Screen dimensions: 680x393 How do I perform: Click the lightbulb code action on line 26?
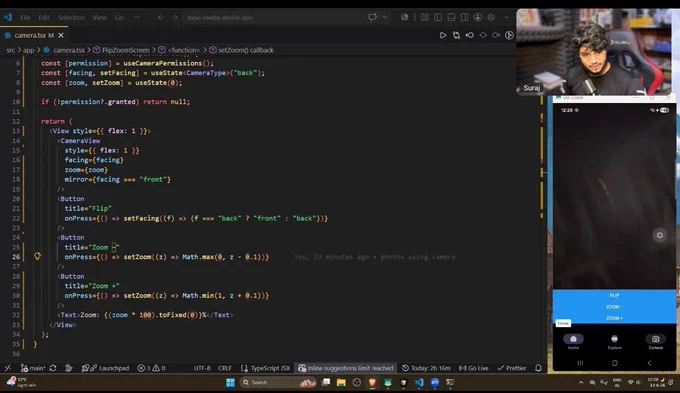click(x=37, y=256)
